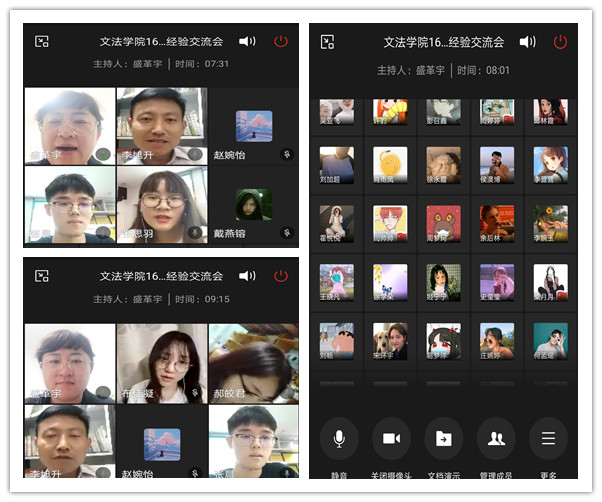Toggle the speaker icon in the 07:31 meeting
The height and width of the screenshot is (502, 602).
pyautogui.click(x=247, y=41)
